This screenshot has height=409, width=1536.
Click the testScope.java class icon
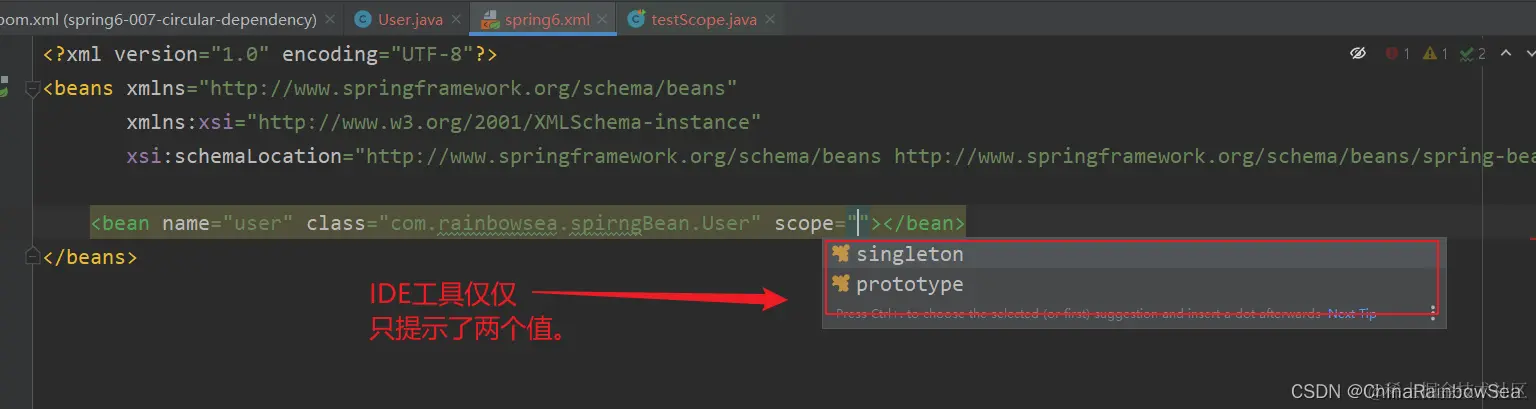coord(636,19)
